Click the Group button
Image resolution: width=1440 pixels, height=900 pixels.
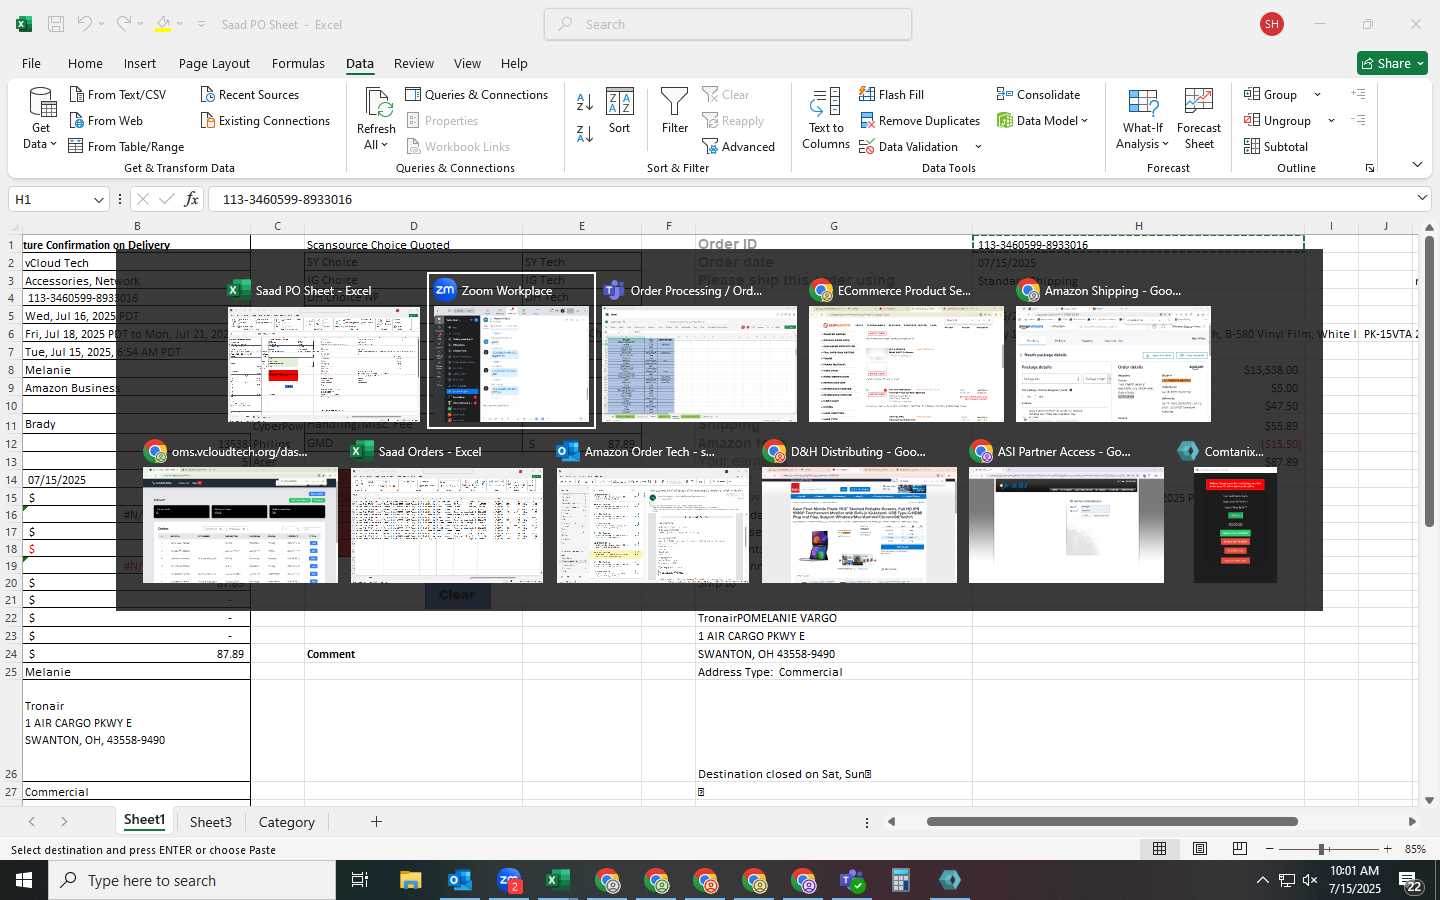pyautogui.click(x=1271, y=95)
